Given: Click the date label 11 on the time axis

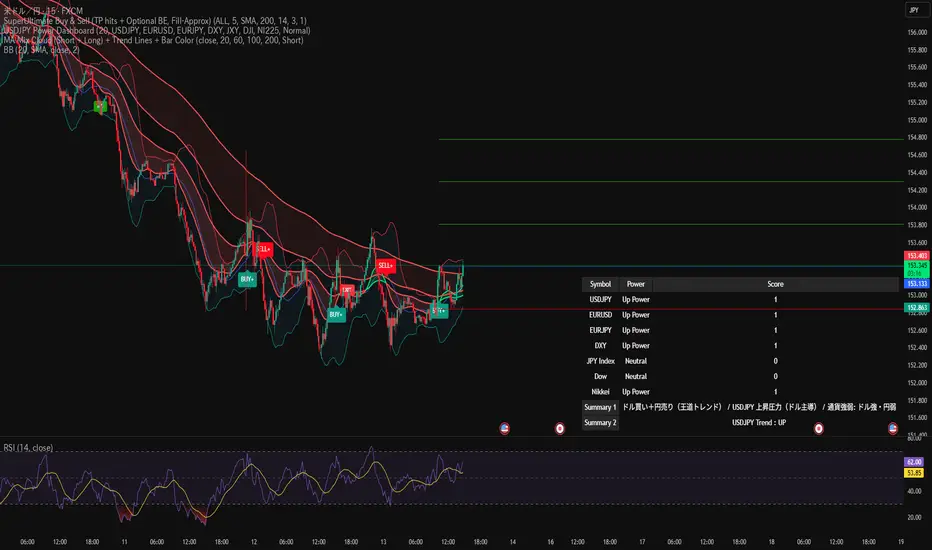Looking at the screenshot, I should tap(124, 542).
